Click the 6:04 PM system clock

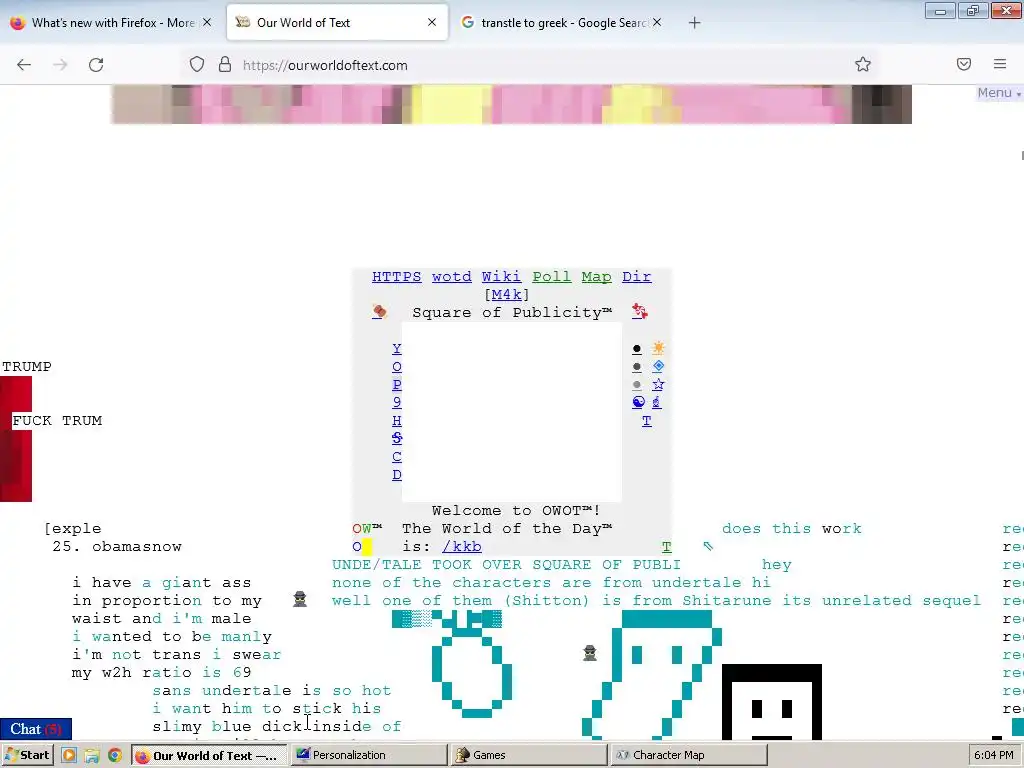[x=993, y=756]
